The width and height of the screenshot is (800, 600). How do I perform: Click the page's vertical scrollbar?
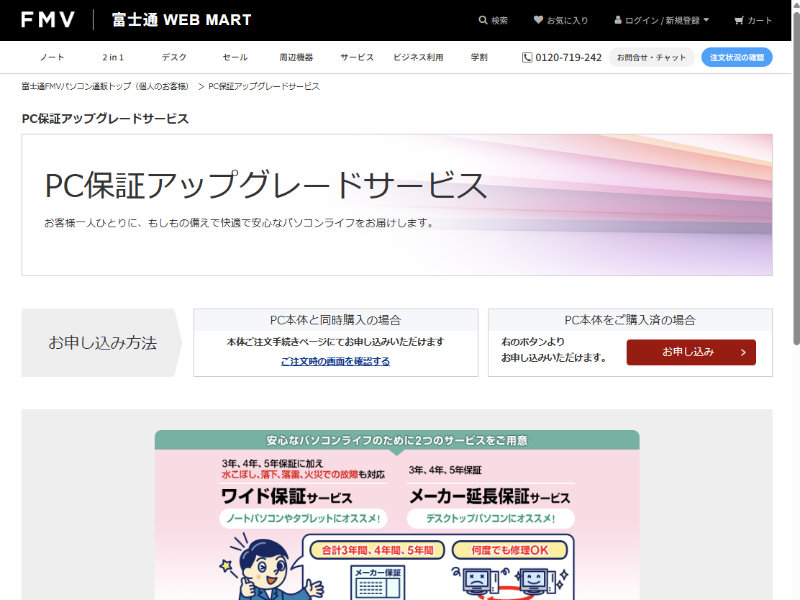[x=795, y=200]
